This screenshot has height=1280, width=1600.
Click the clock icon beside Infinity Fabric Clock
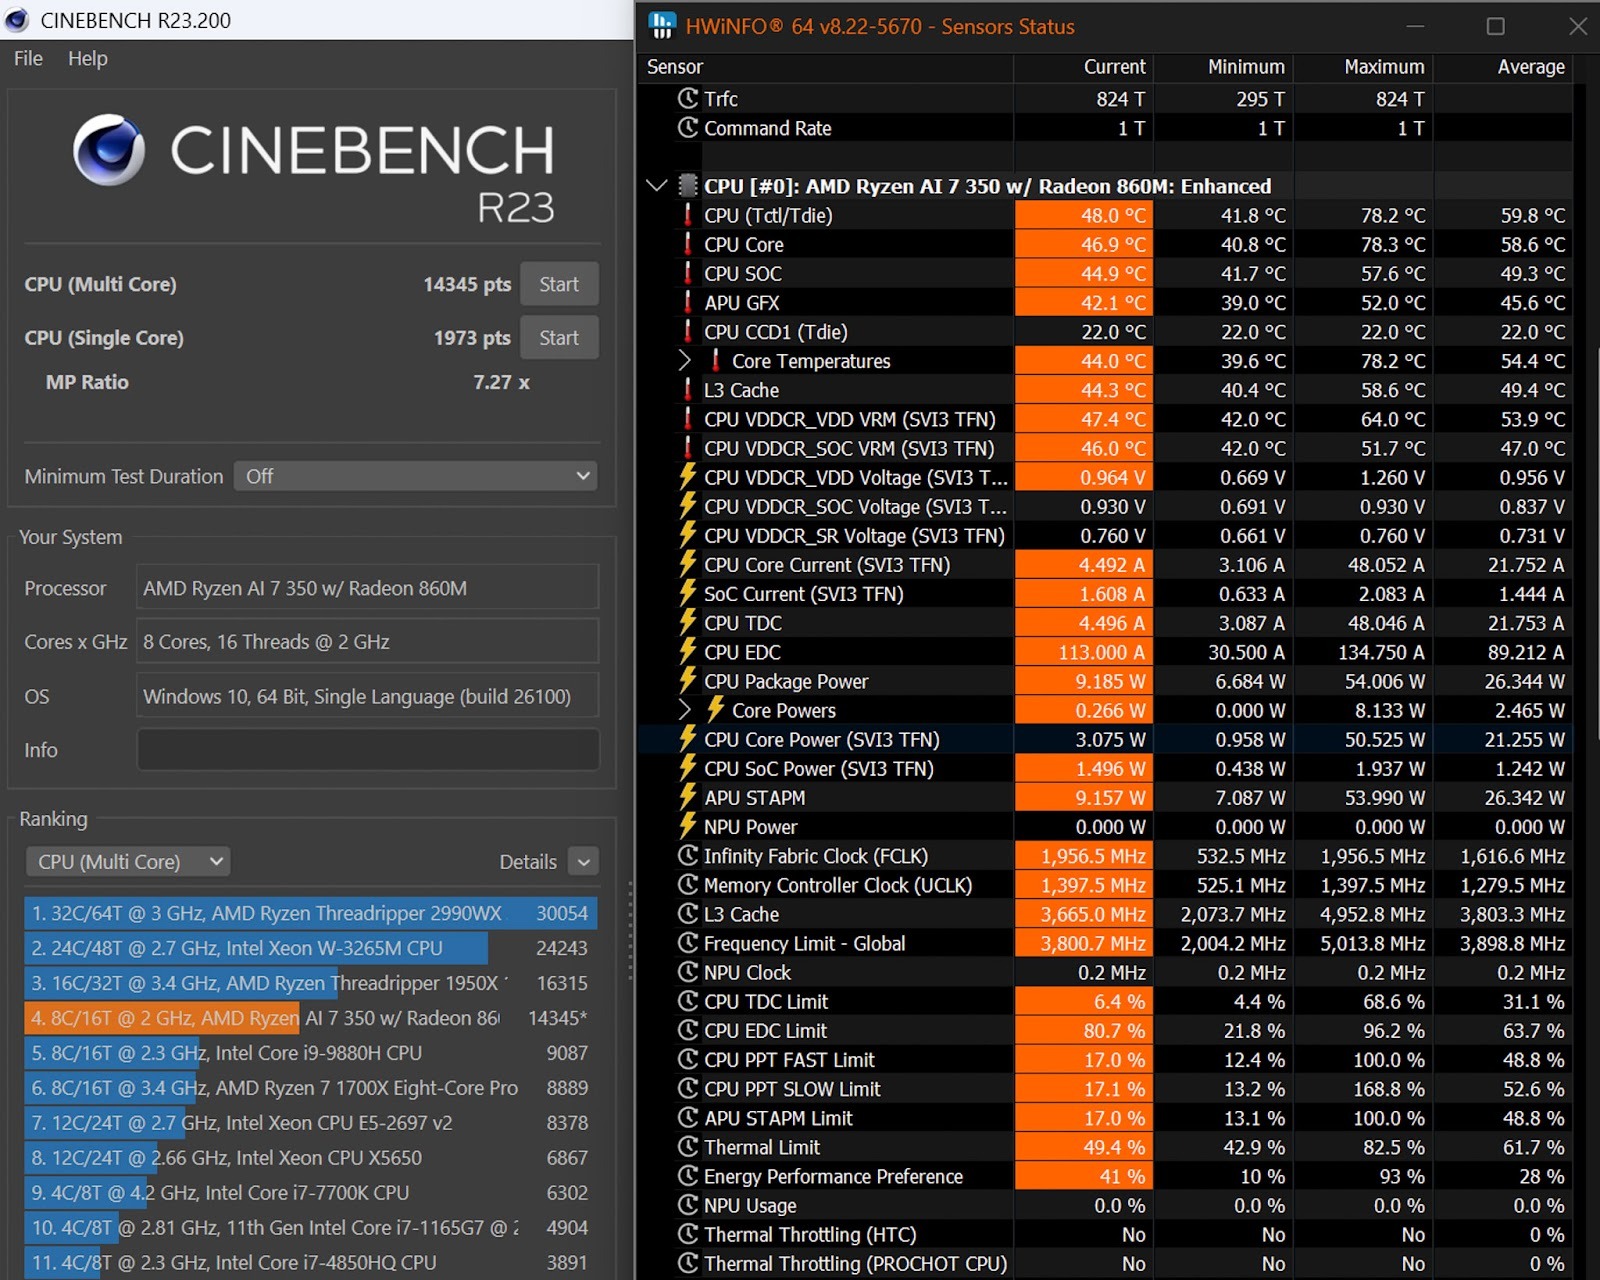[688, 856]
